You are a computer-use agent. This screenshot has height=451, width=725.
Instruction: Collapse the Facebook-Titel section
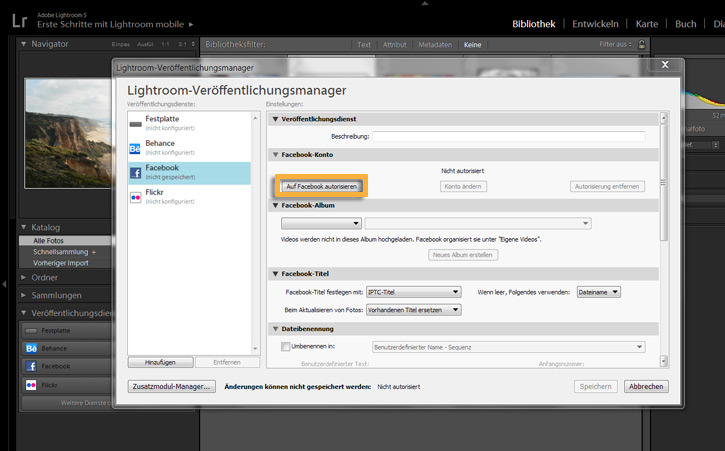(276, 274)
